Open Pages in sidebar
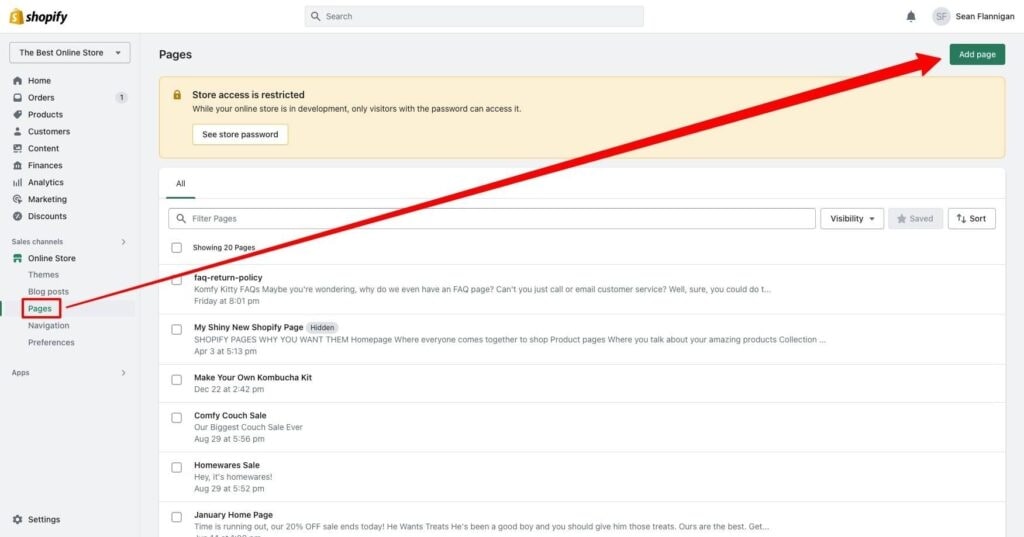The image size is (1024, 537). [x=40, y=308]
